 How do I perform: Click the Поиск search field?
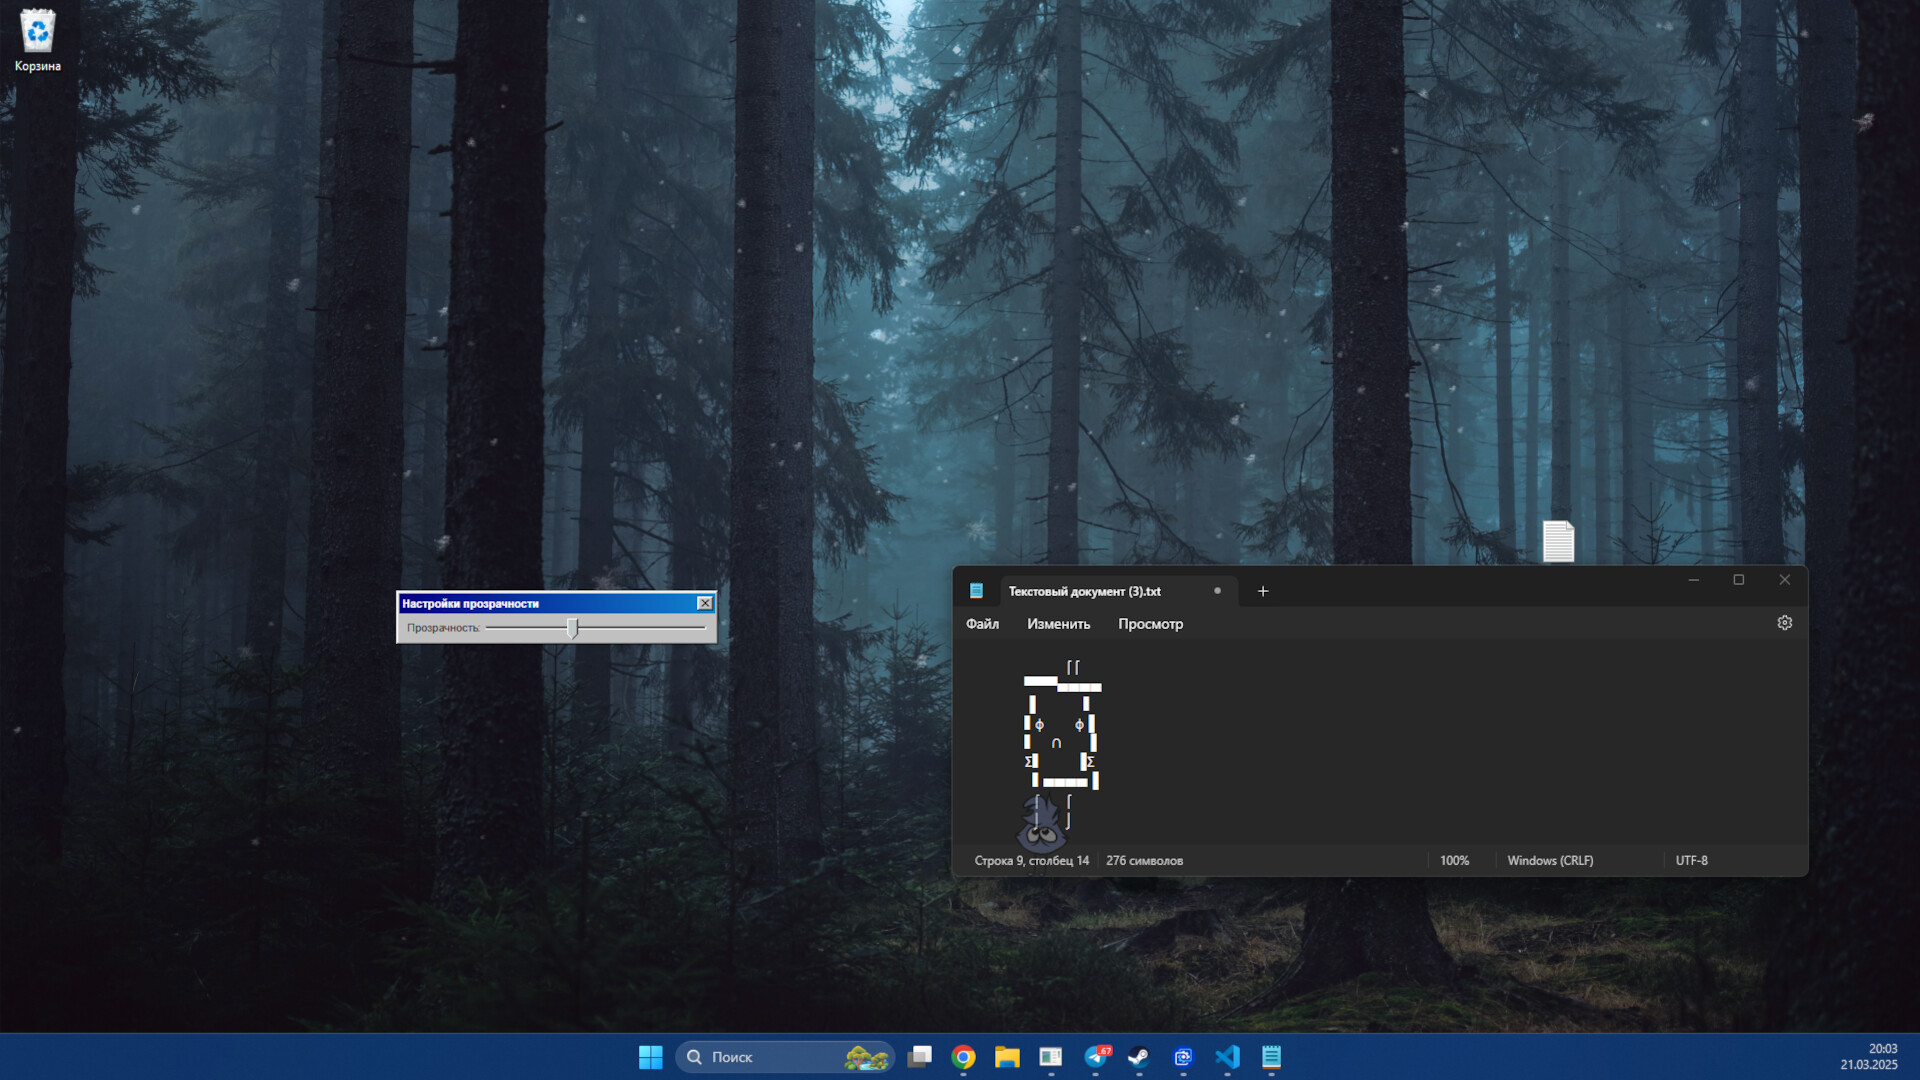pyautogui.click(x=785, y=1057)
